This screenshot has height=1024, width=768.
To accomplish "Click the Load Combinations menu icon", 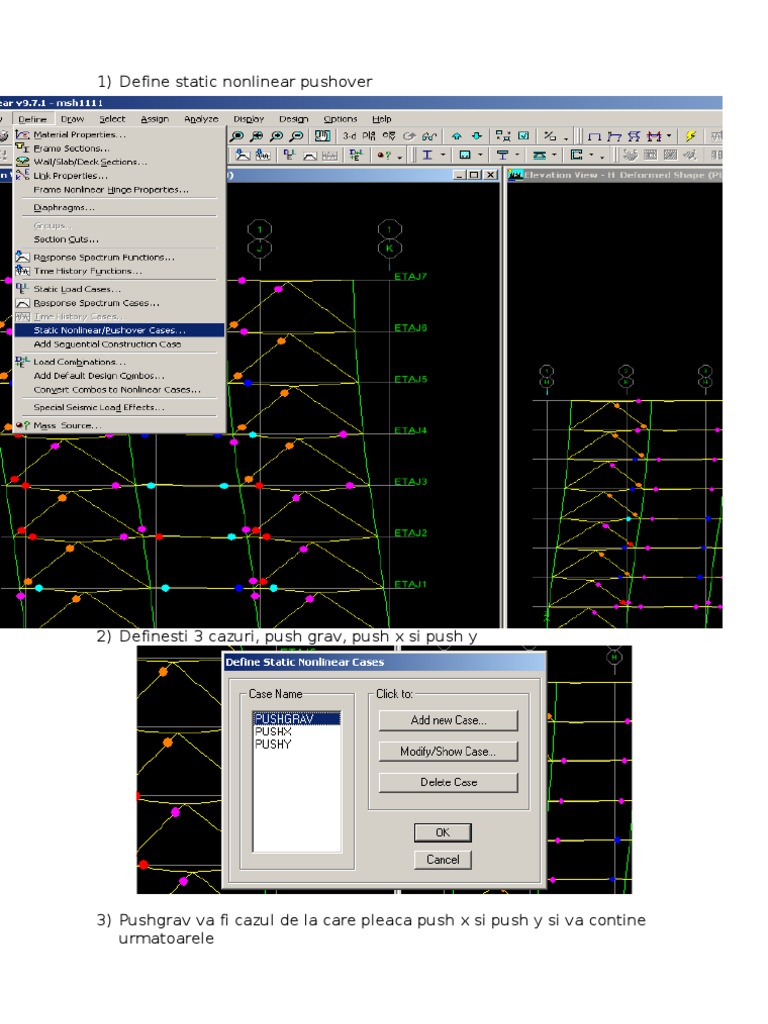I will 23,362.
